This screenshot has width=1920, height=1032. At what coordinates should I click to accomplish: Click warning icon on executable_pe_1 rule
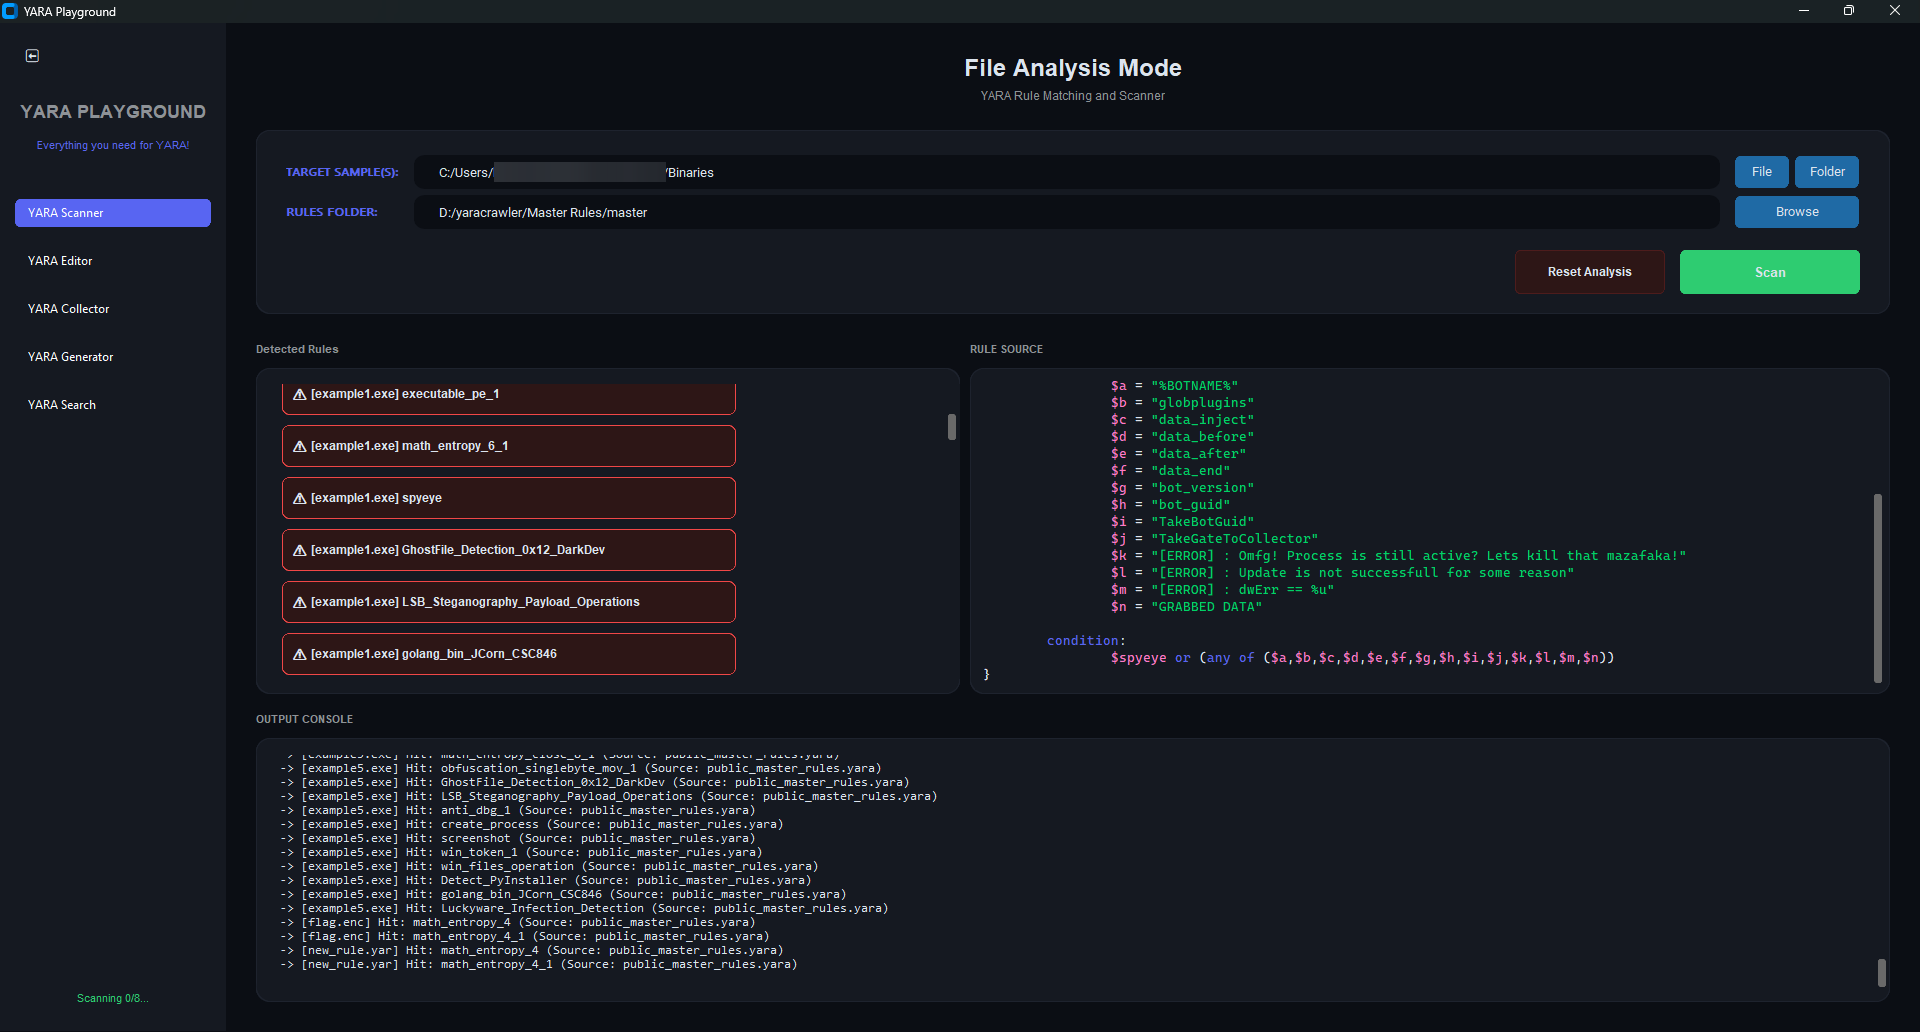pos(299,394)
